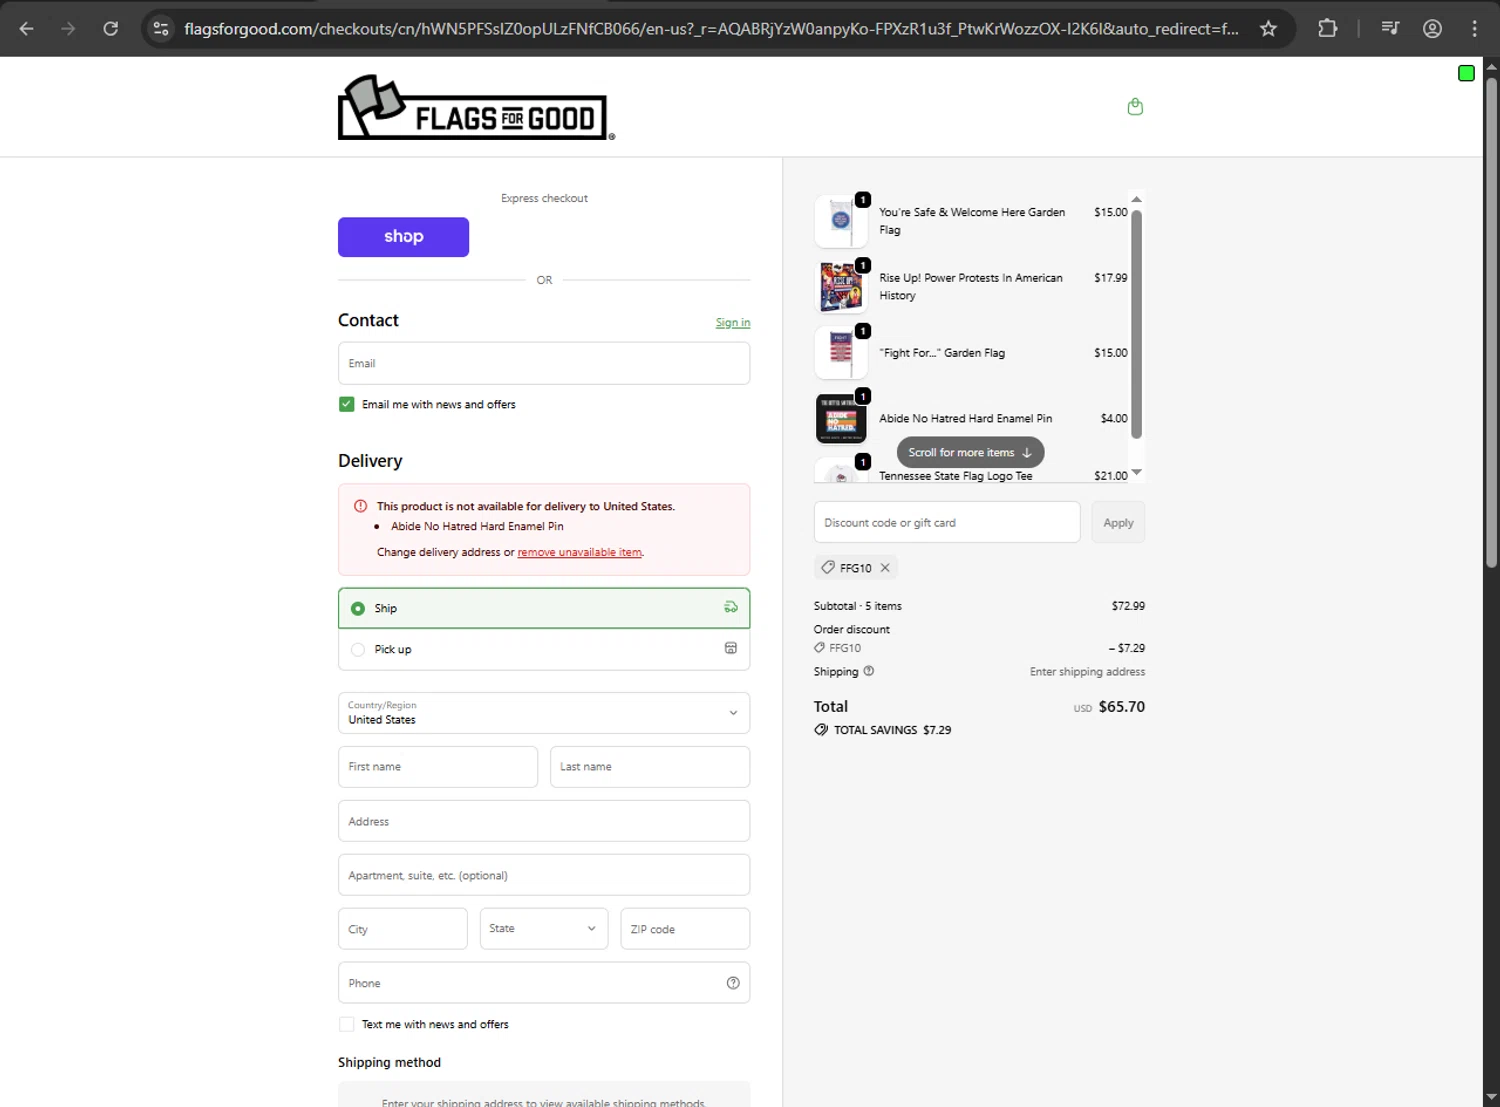Click the ZIP code field

click(685, 929)
